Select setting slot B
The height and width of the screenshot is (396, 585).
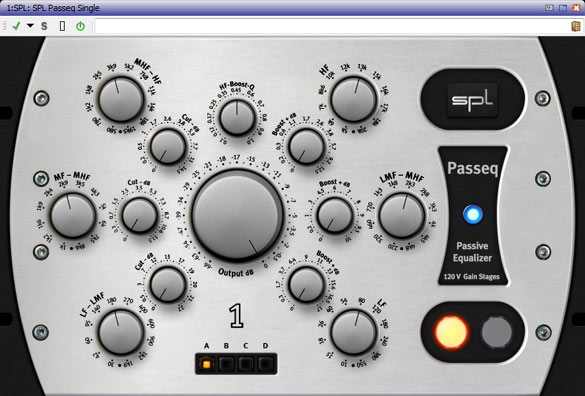click(226, 364)
